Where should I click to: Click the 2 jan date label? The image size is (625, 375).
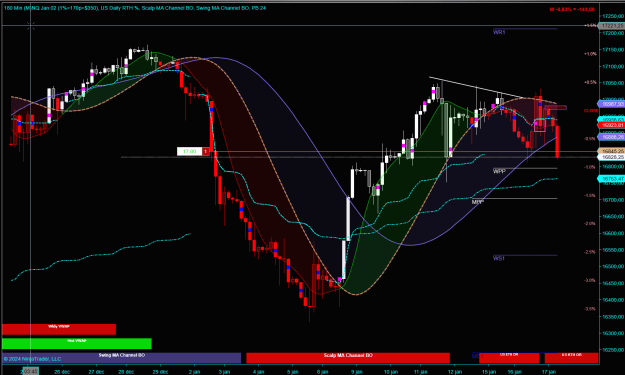pos(194,371)
